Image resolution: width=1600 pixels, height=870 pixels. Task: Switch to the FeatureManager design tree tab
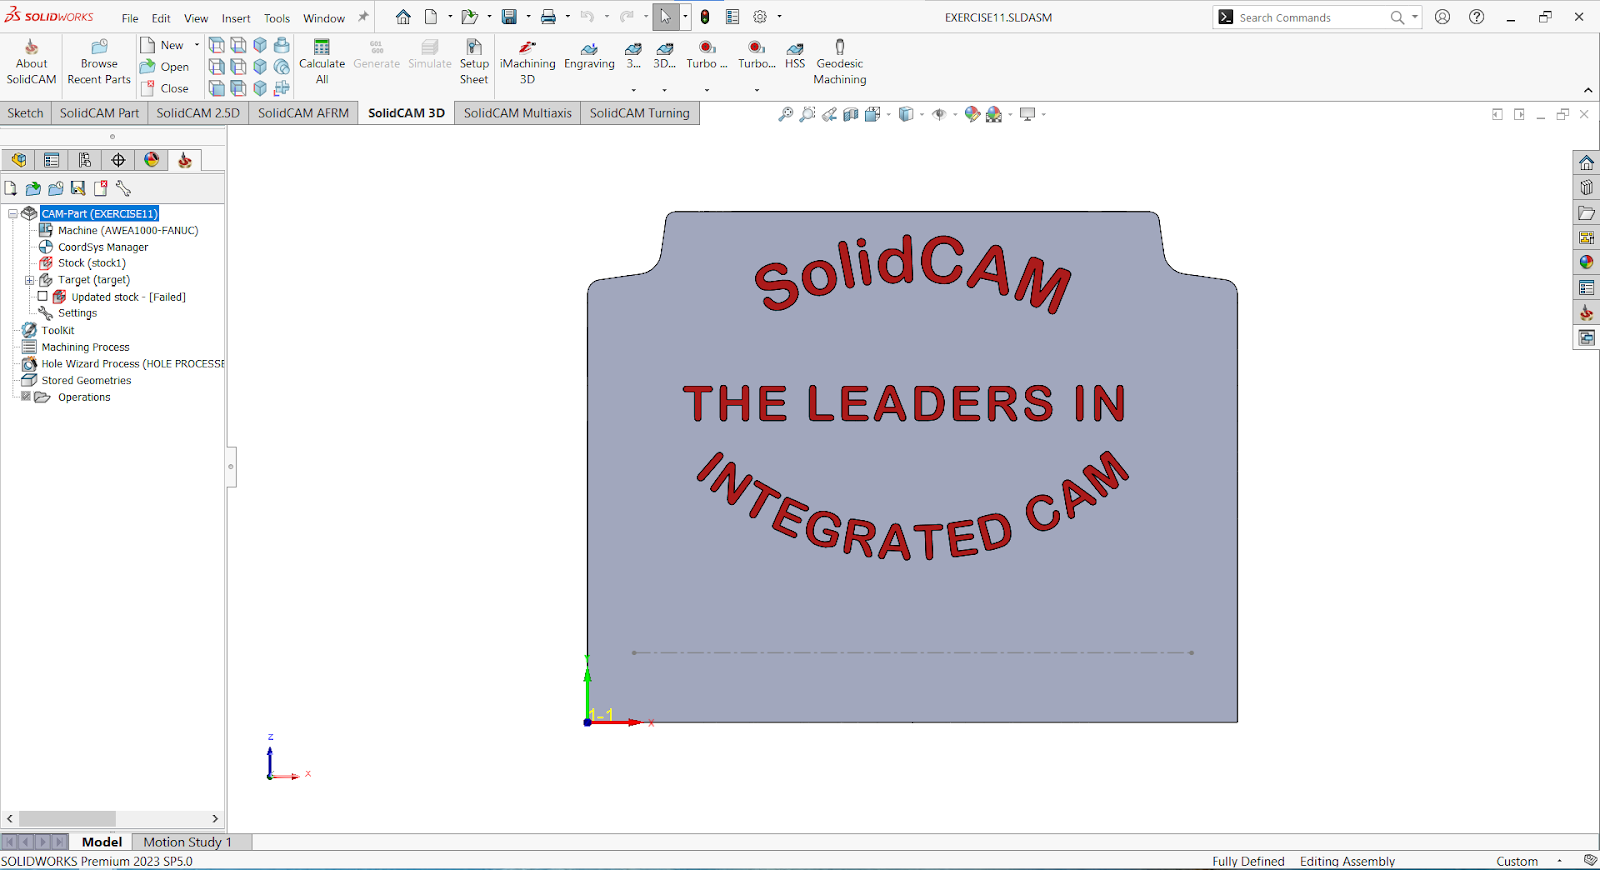point(19,160)
